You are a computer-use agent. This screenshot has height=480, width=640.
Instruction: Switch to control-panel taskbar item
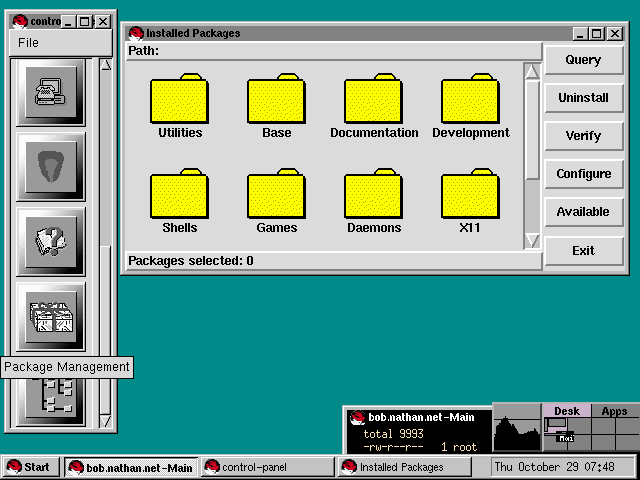point(267,467)
